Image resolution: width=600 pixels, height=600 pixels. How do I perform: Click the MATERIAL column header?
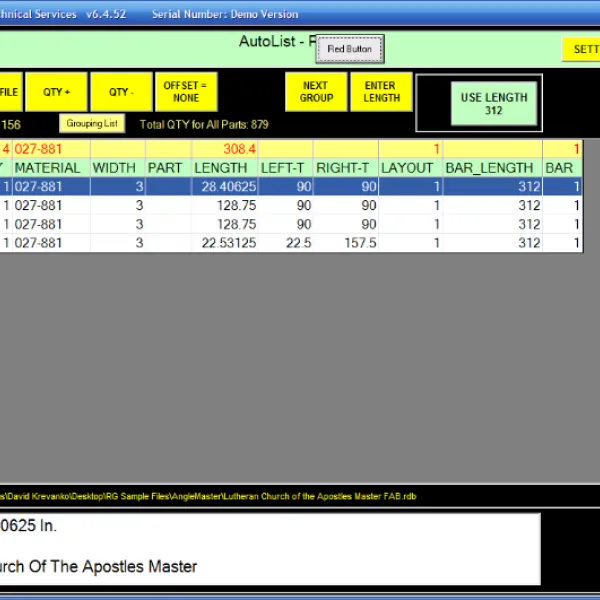click(48, 168)
